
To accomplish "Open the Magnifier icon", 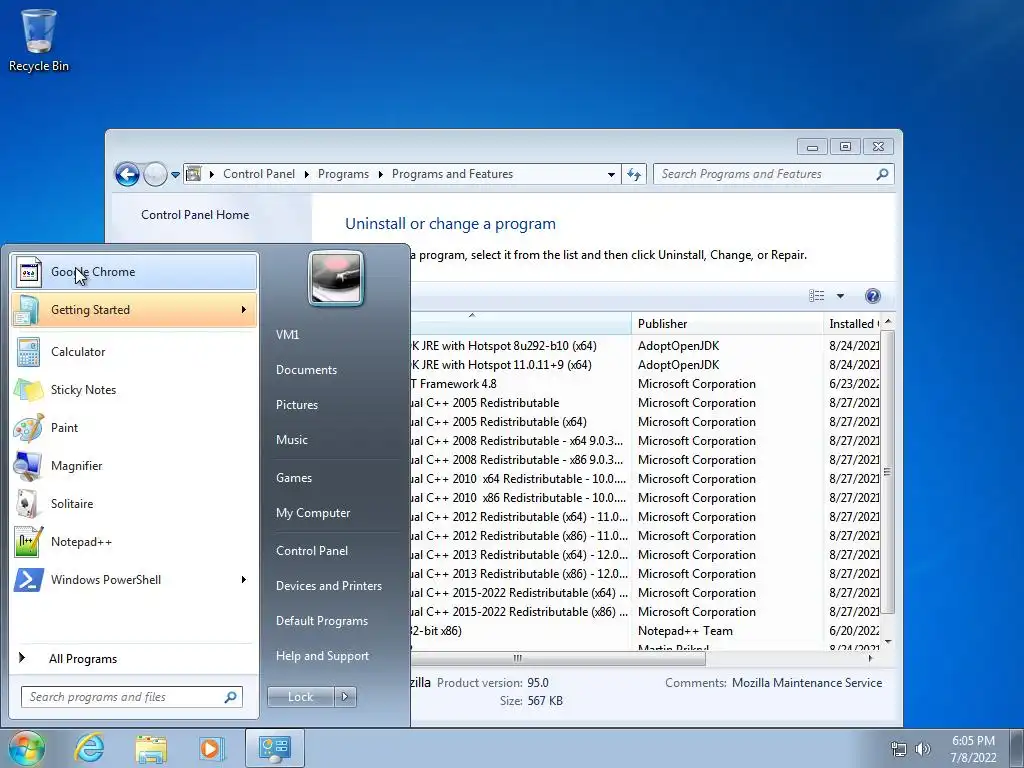I will coord(27,466).
